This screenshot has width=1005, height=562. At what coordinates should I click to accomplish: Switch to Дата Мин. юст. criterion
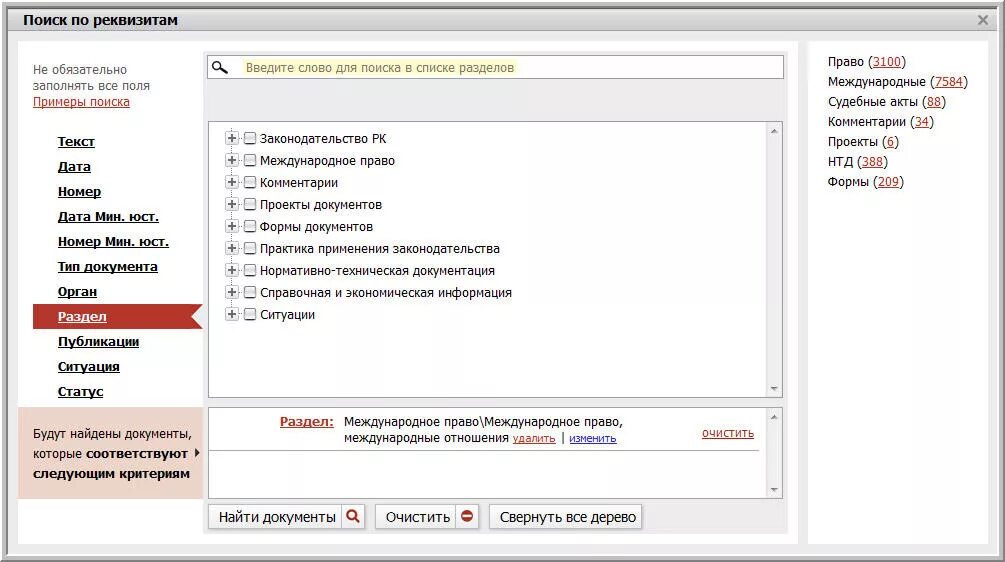pos(108,217)
